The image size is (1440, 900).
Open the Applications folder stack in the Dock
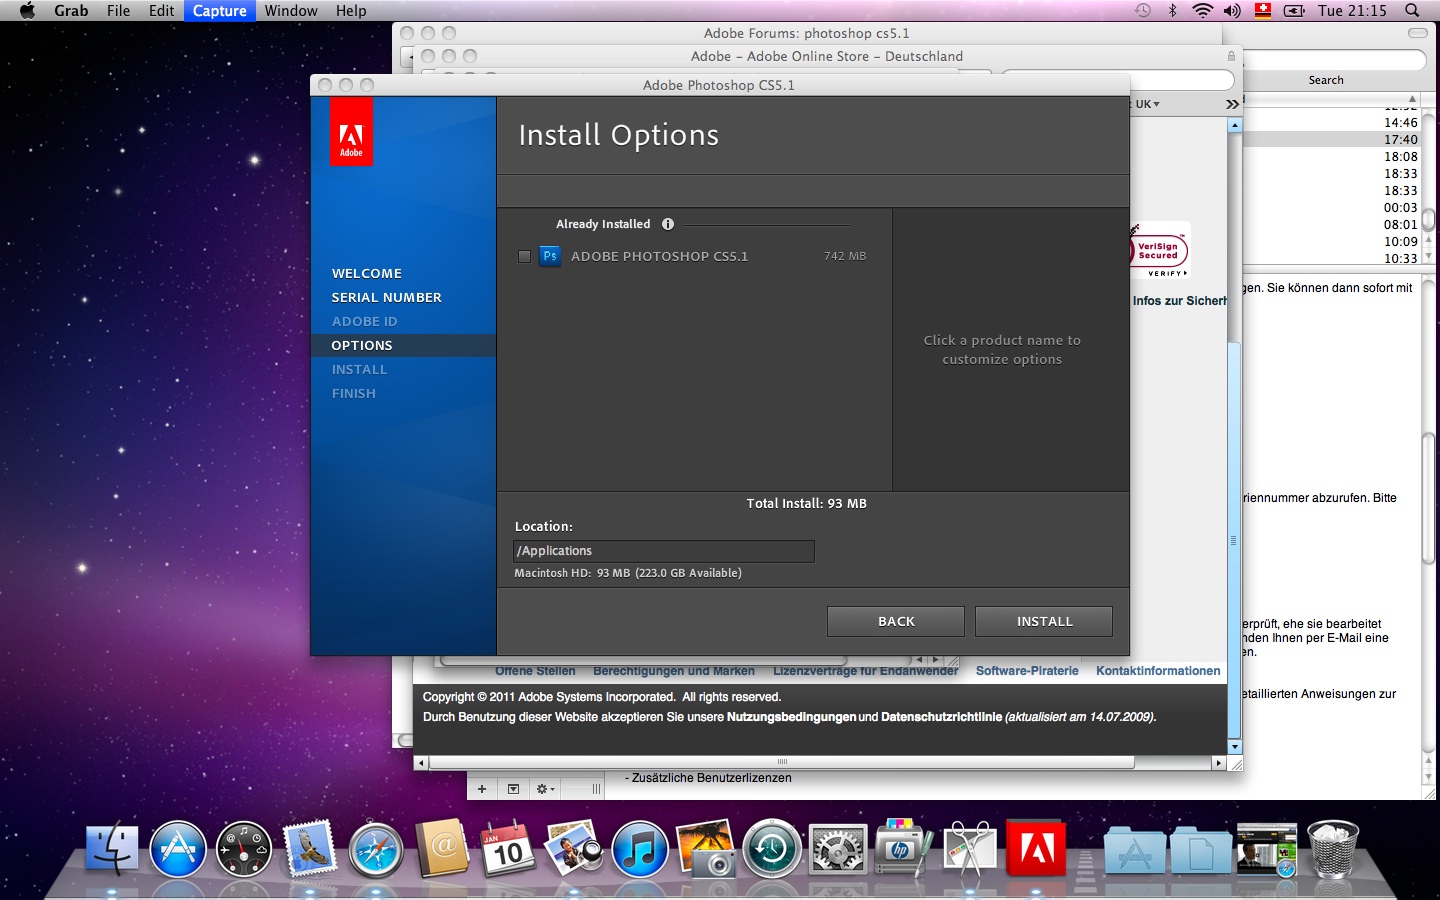1135,851
